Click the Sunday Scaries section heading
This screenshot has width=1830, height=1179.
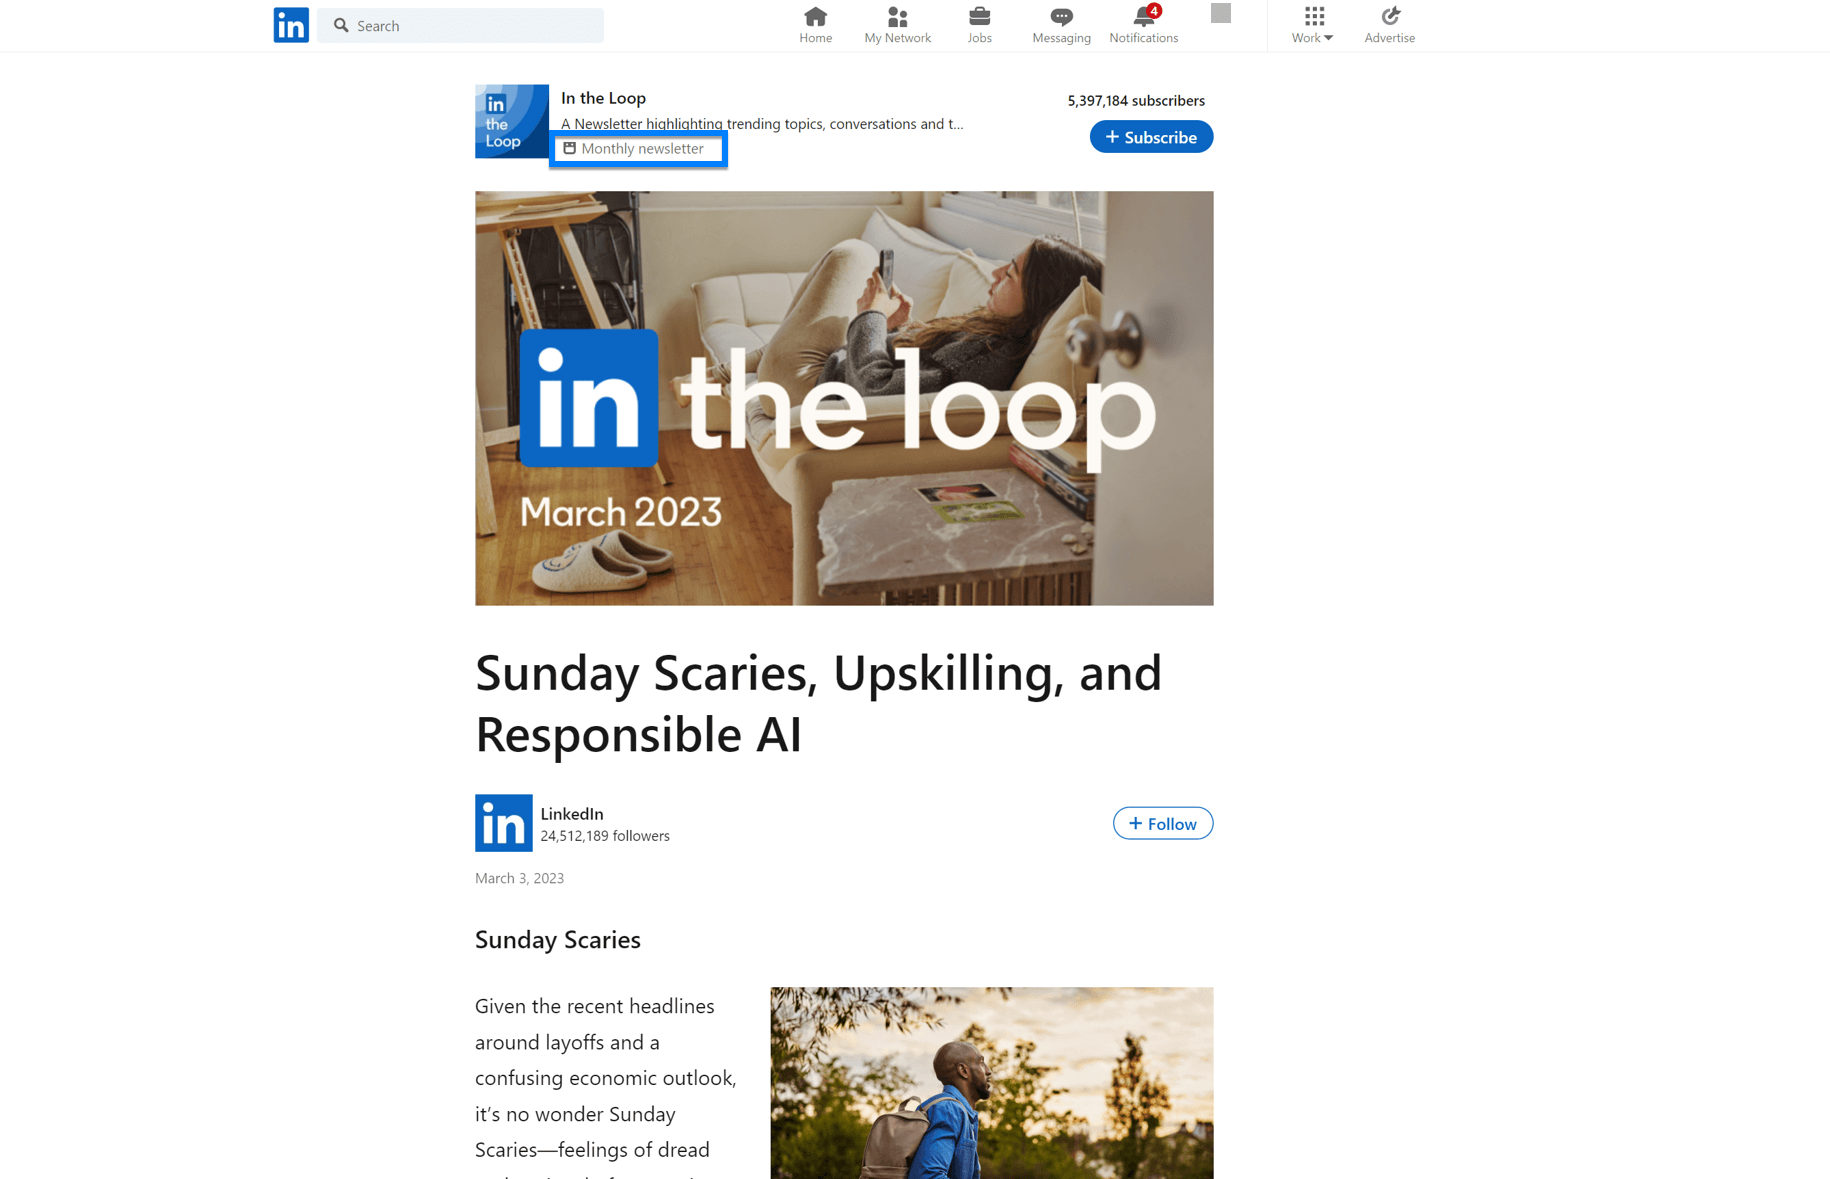(x=558, y=940)
